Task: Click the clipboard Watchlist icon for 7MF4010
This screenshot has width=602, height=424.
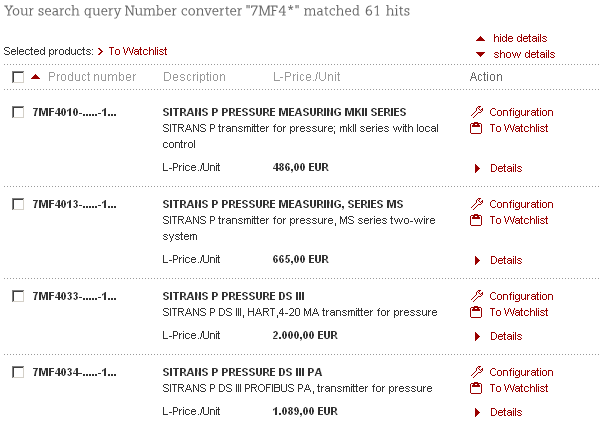Action: 476,128
